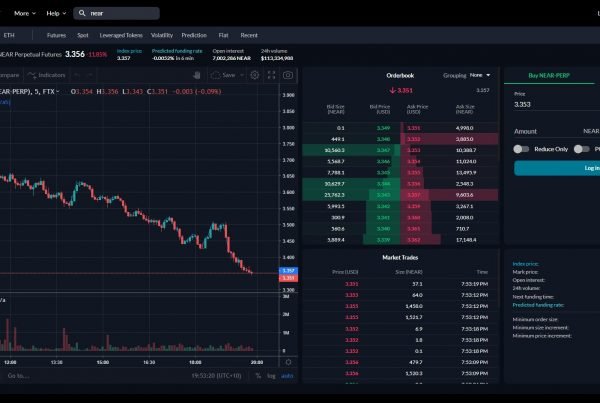600x403 pixels.
Task: Take chart snapshot with camera icon
Action: (288, 75)
